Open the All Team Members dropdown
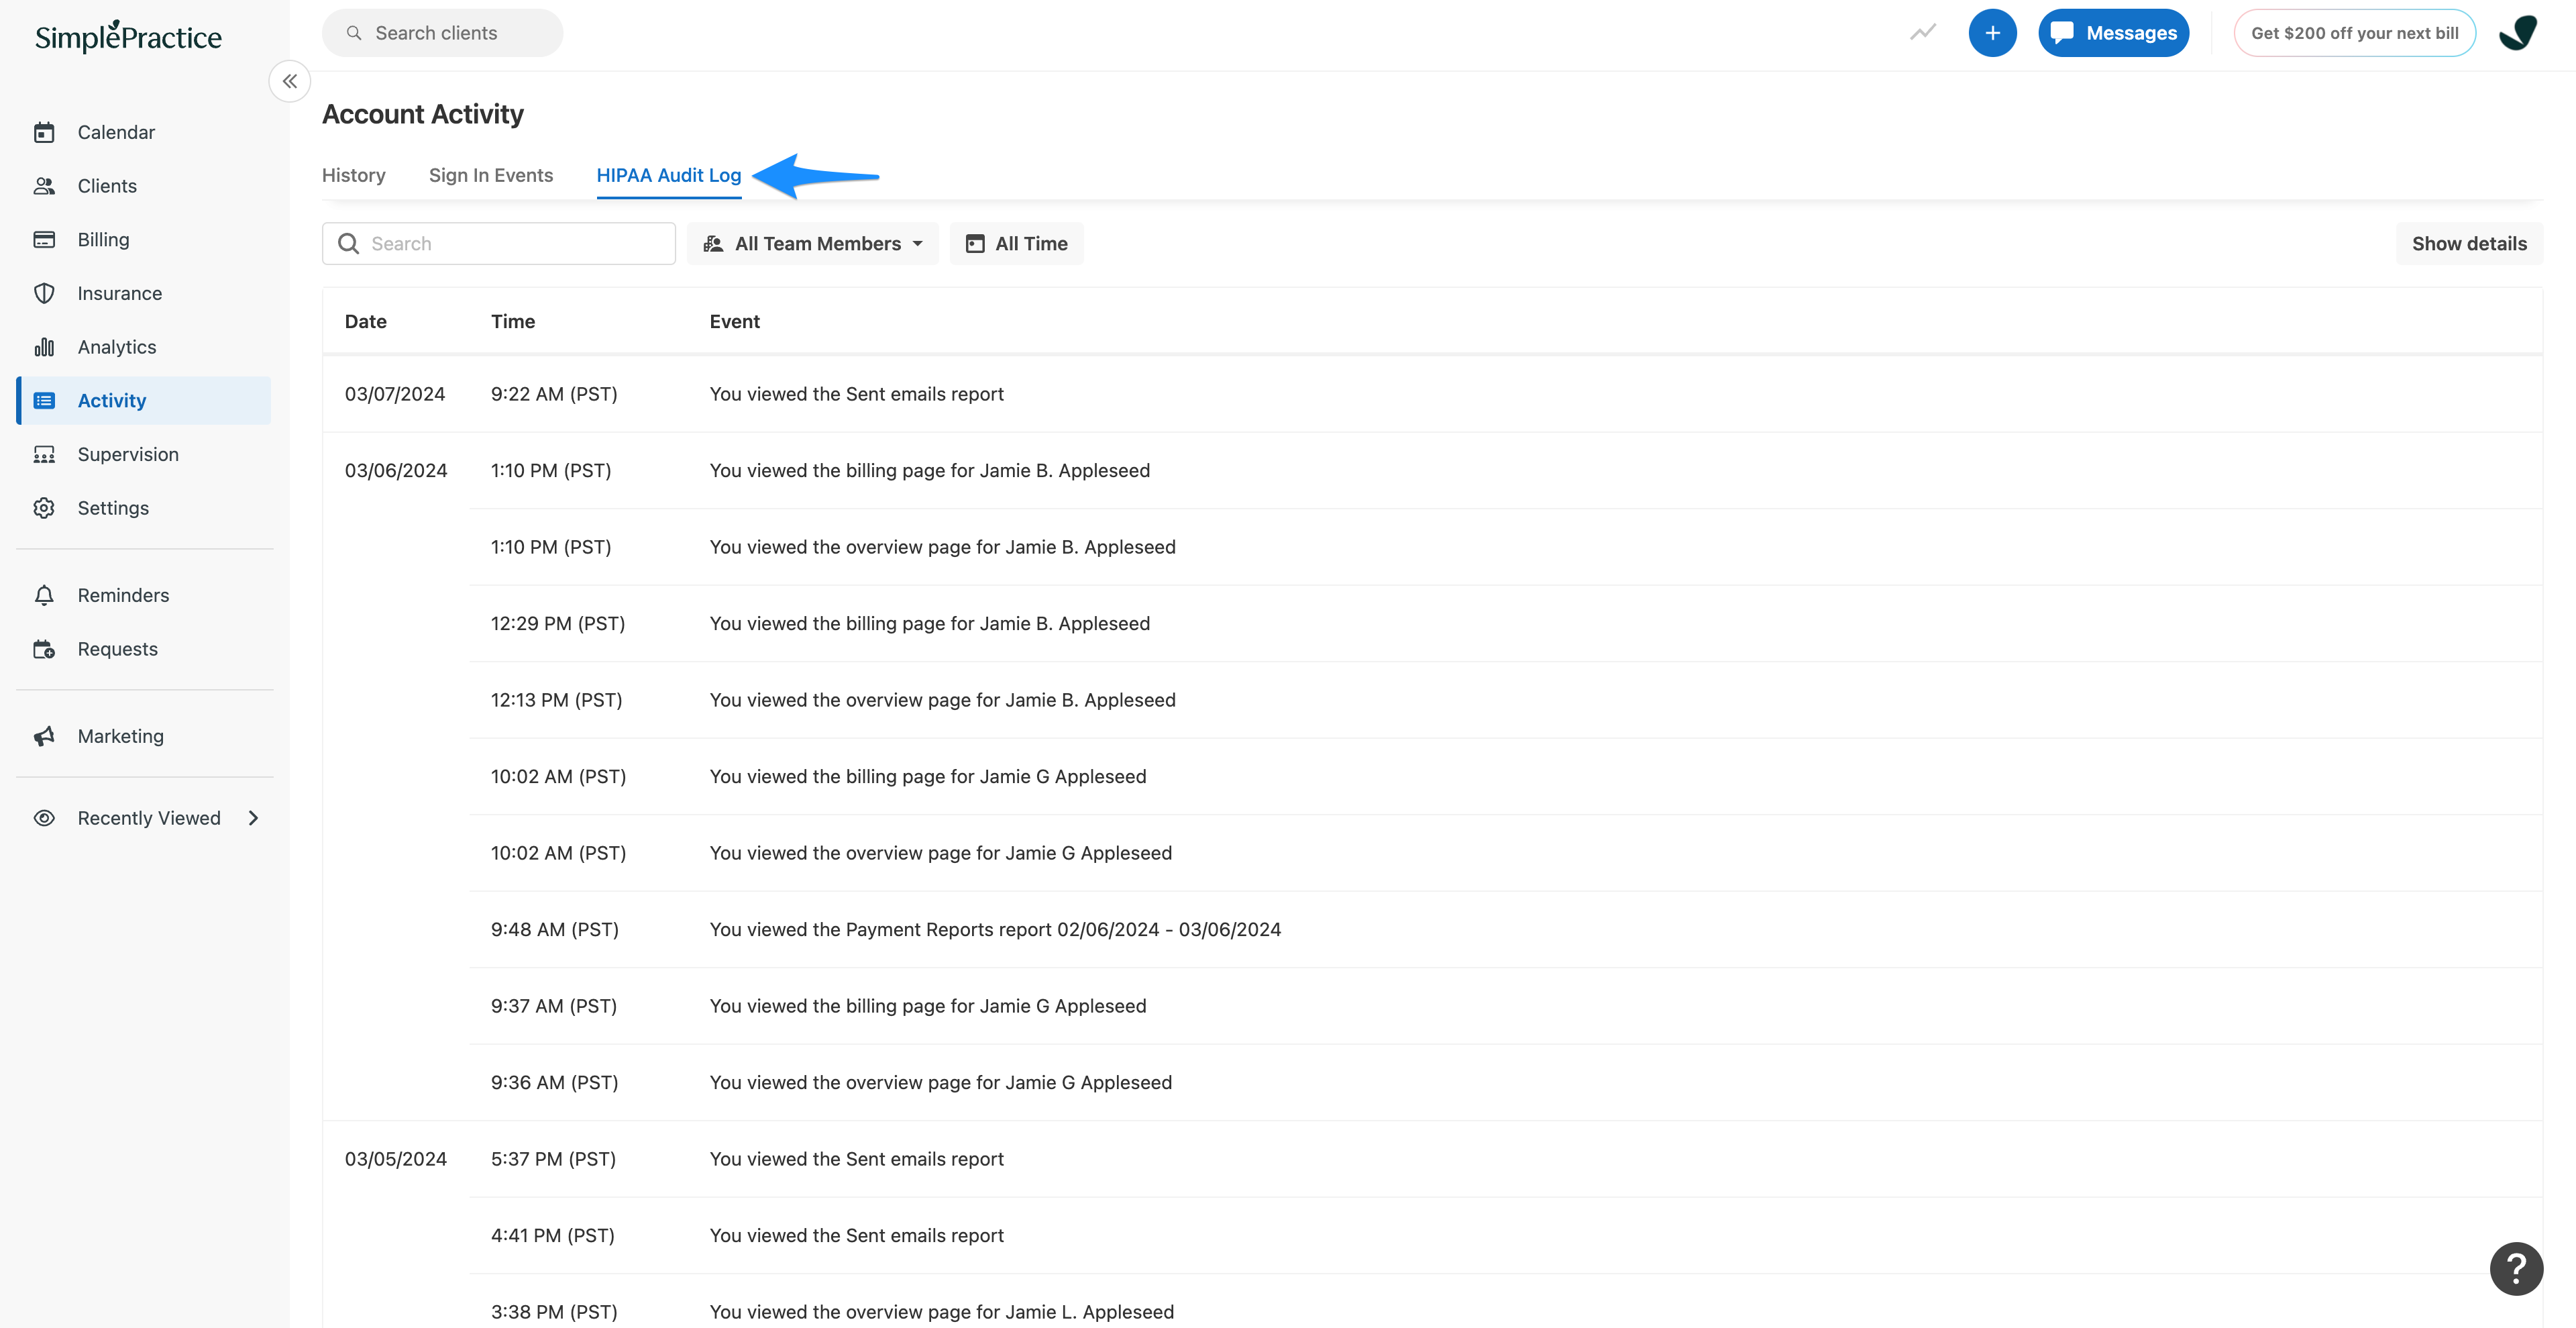This screenshot has width=2576, height=1328. 812,243
